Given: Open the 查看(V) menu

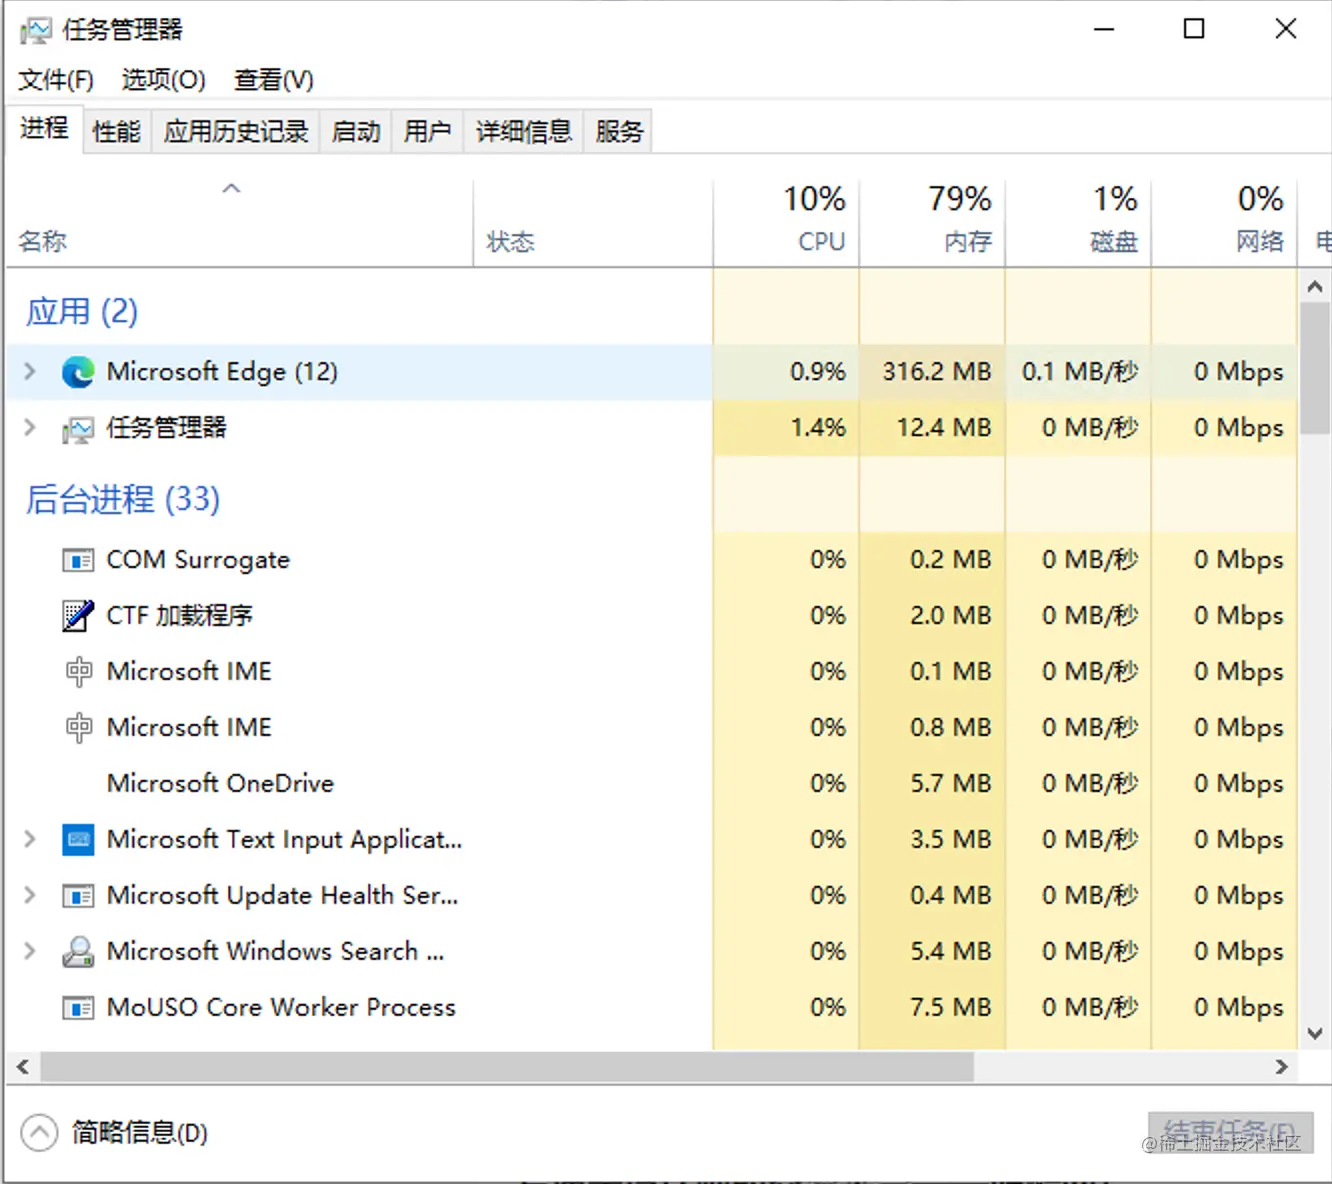Looking at the screenshot, I should tap(274, 80).
